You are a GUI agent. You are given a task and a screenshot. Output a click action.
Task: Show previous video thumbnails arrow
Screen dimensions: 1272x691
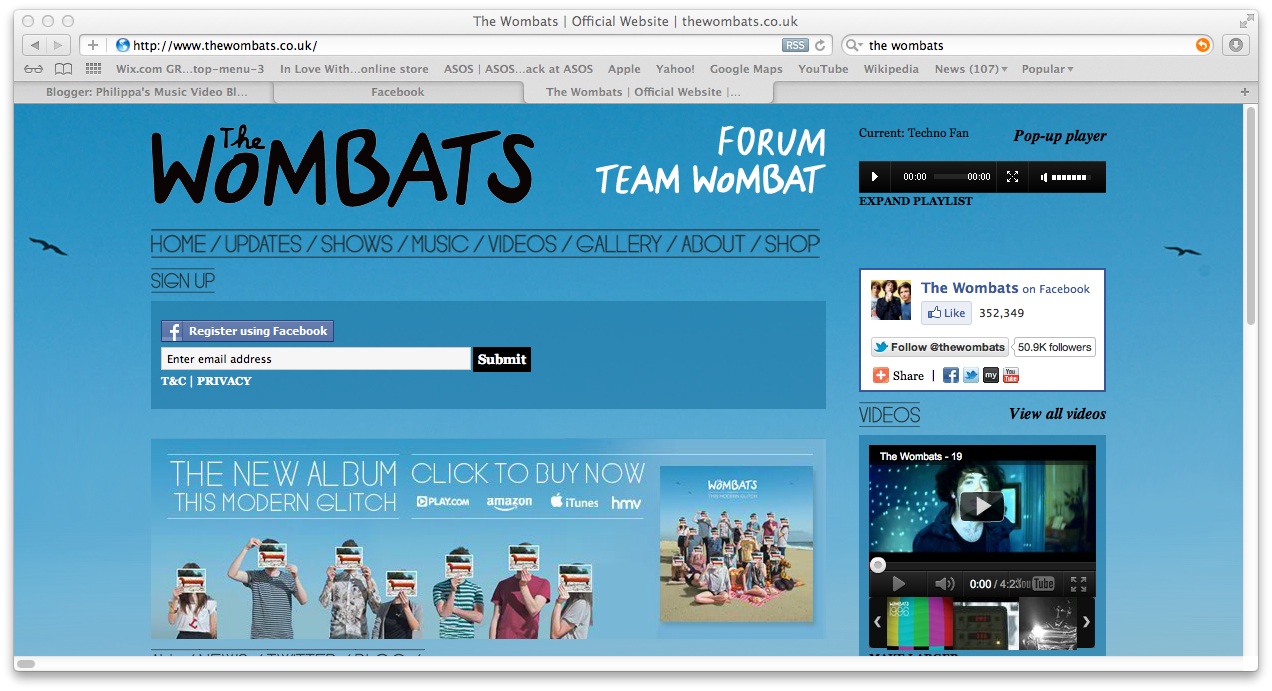[x=878, y=622]
